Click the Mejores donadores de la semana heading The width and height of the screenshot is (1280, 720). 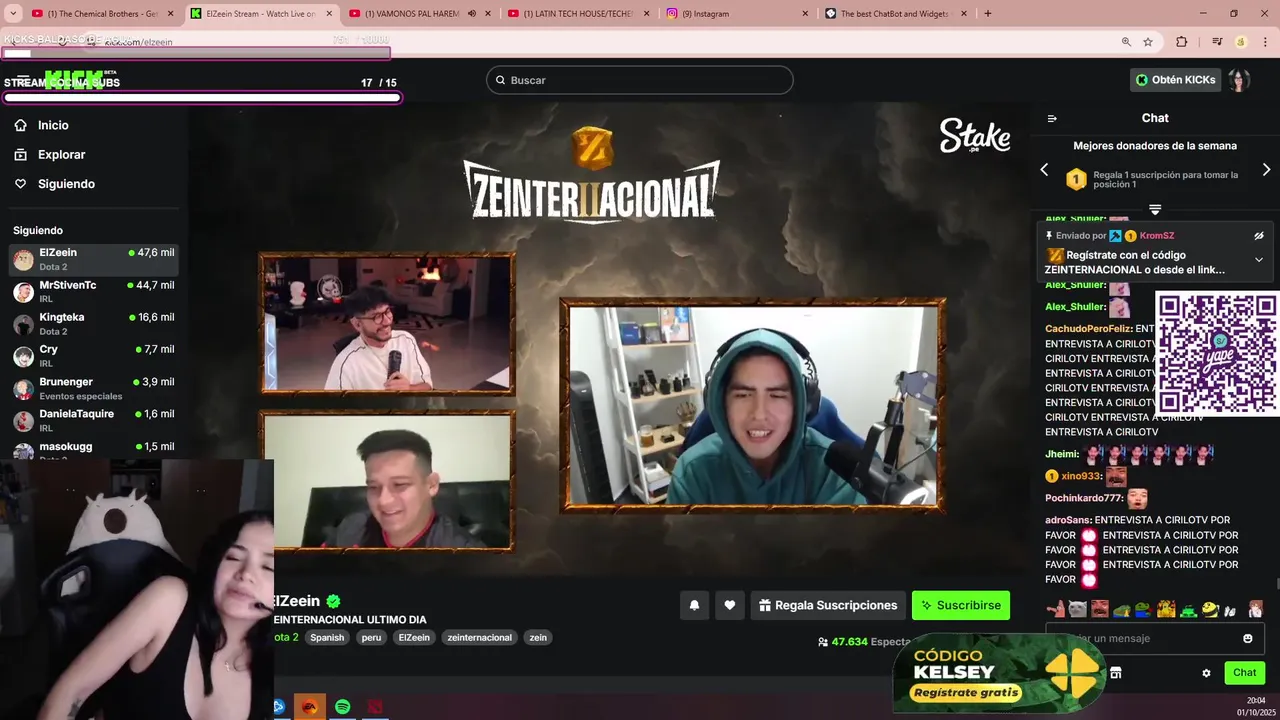[1155, 146]
